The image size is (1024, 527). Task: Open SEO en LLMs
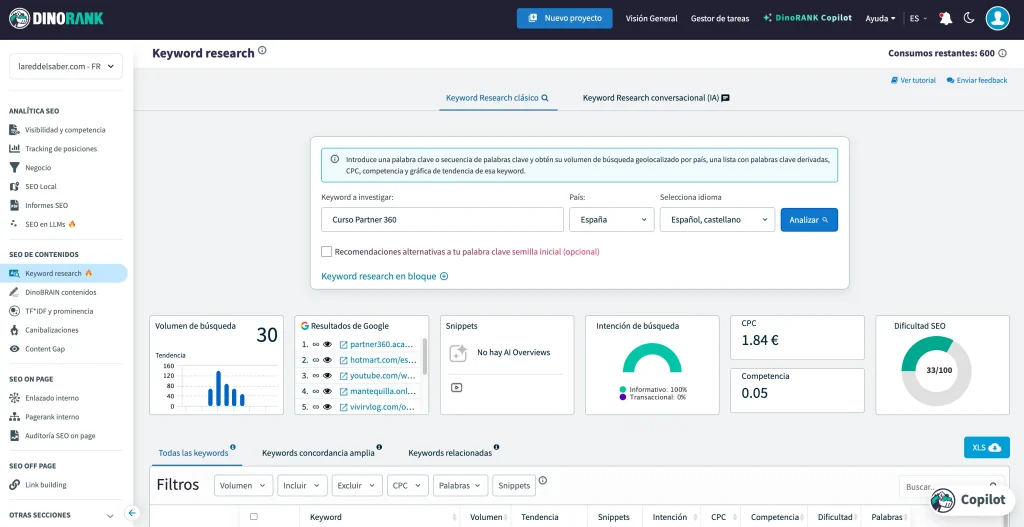tap(50, 224)
